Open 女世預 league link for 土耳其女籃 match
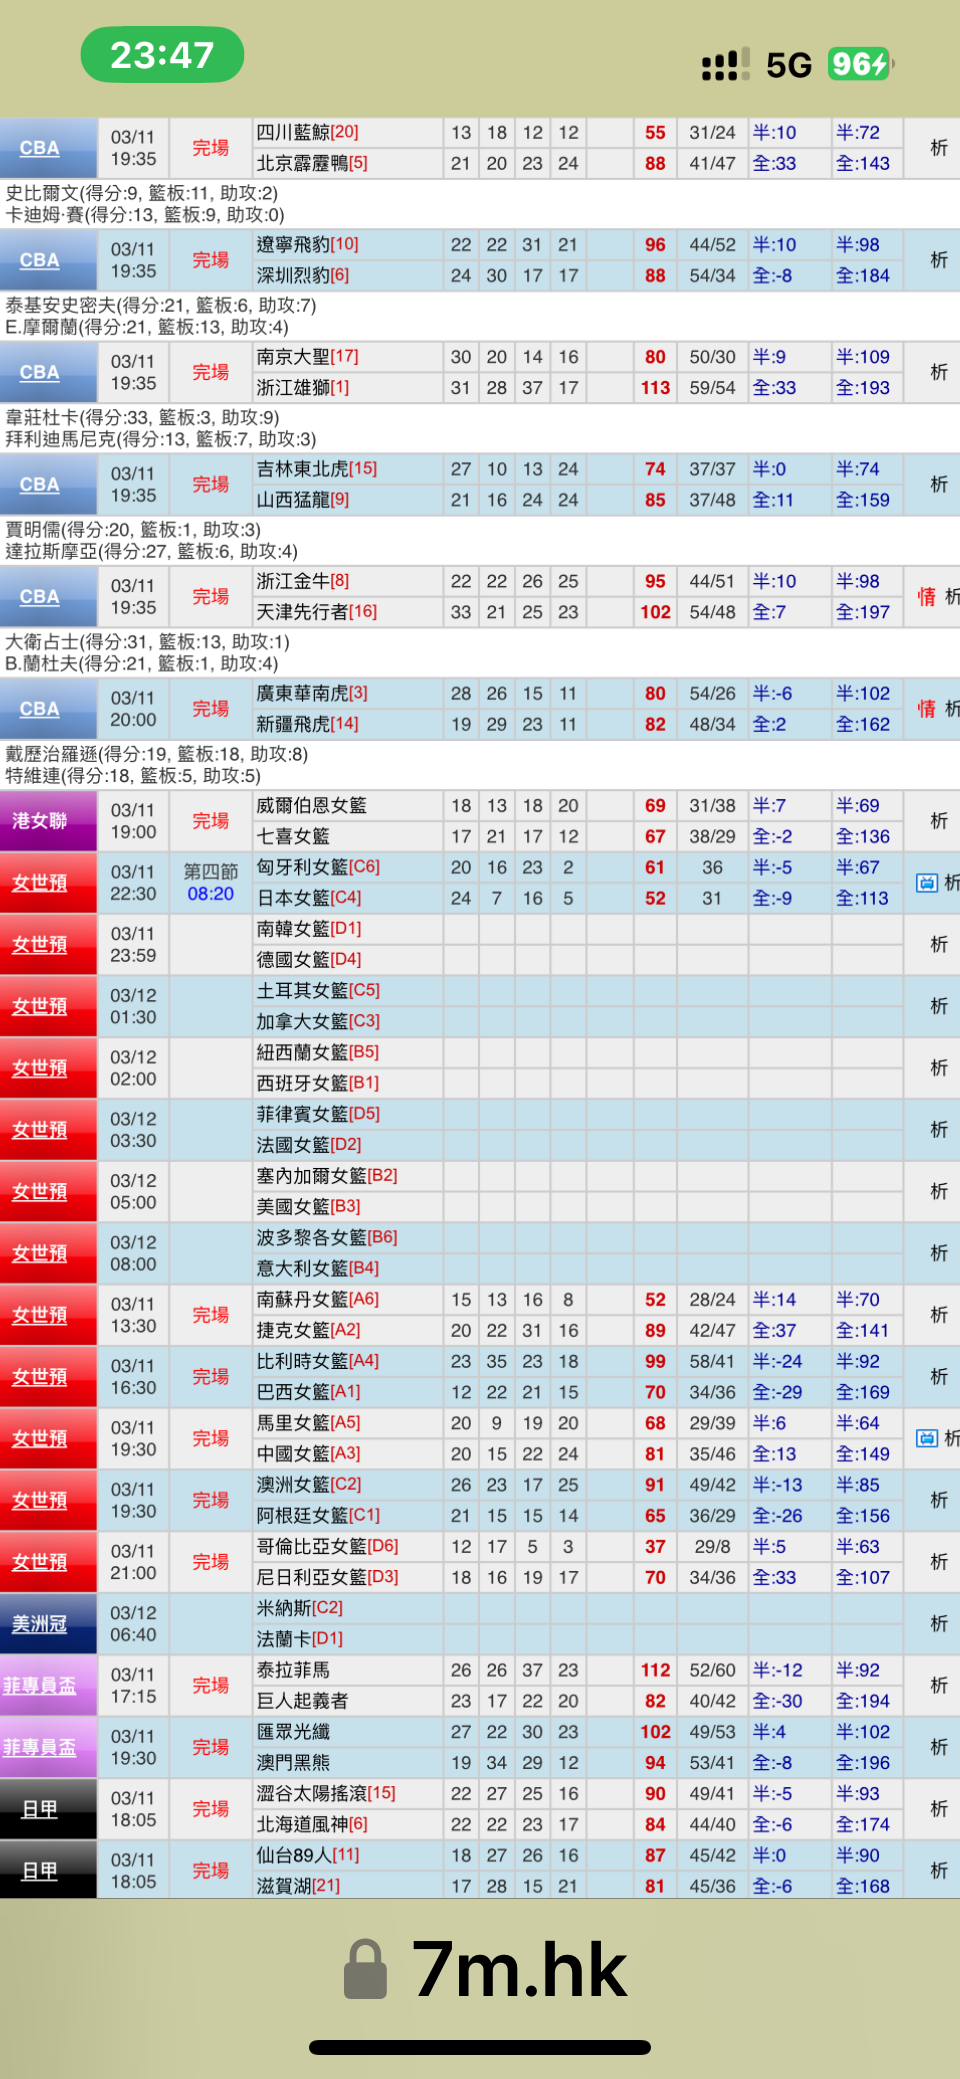 pyautogui.click(x=40, y=1006)
